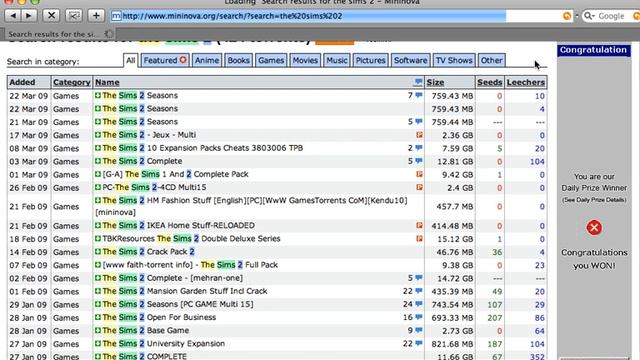Viewport: 640px width, 360px height.
Task: Switch to the TV Shows category tab
Action: click(x=454, y=60)
